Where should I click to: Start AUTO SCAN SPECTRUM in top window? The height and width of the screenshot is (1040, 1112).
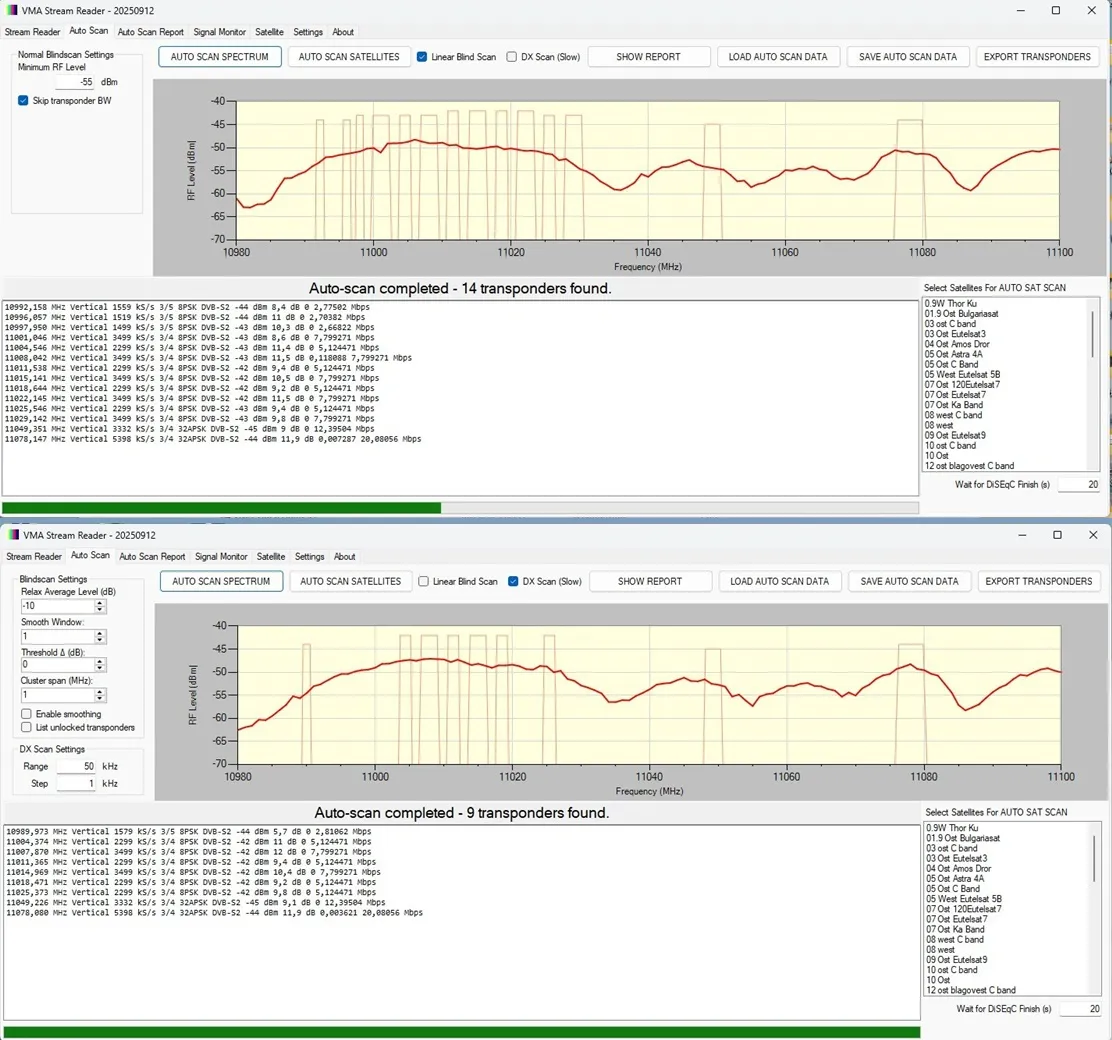(x=220, y=57)
